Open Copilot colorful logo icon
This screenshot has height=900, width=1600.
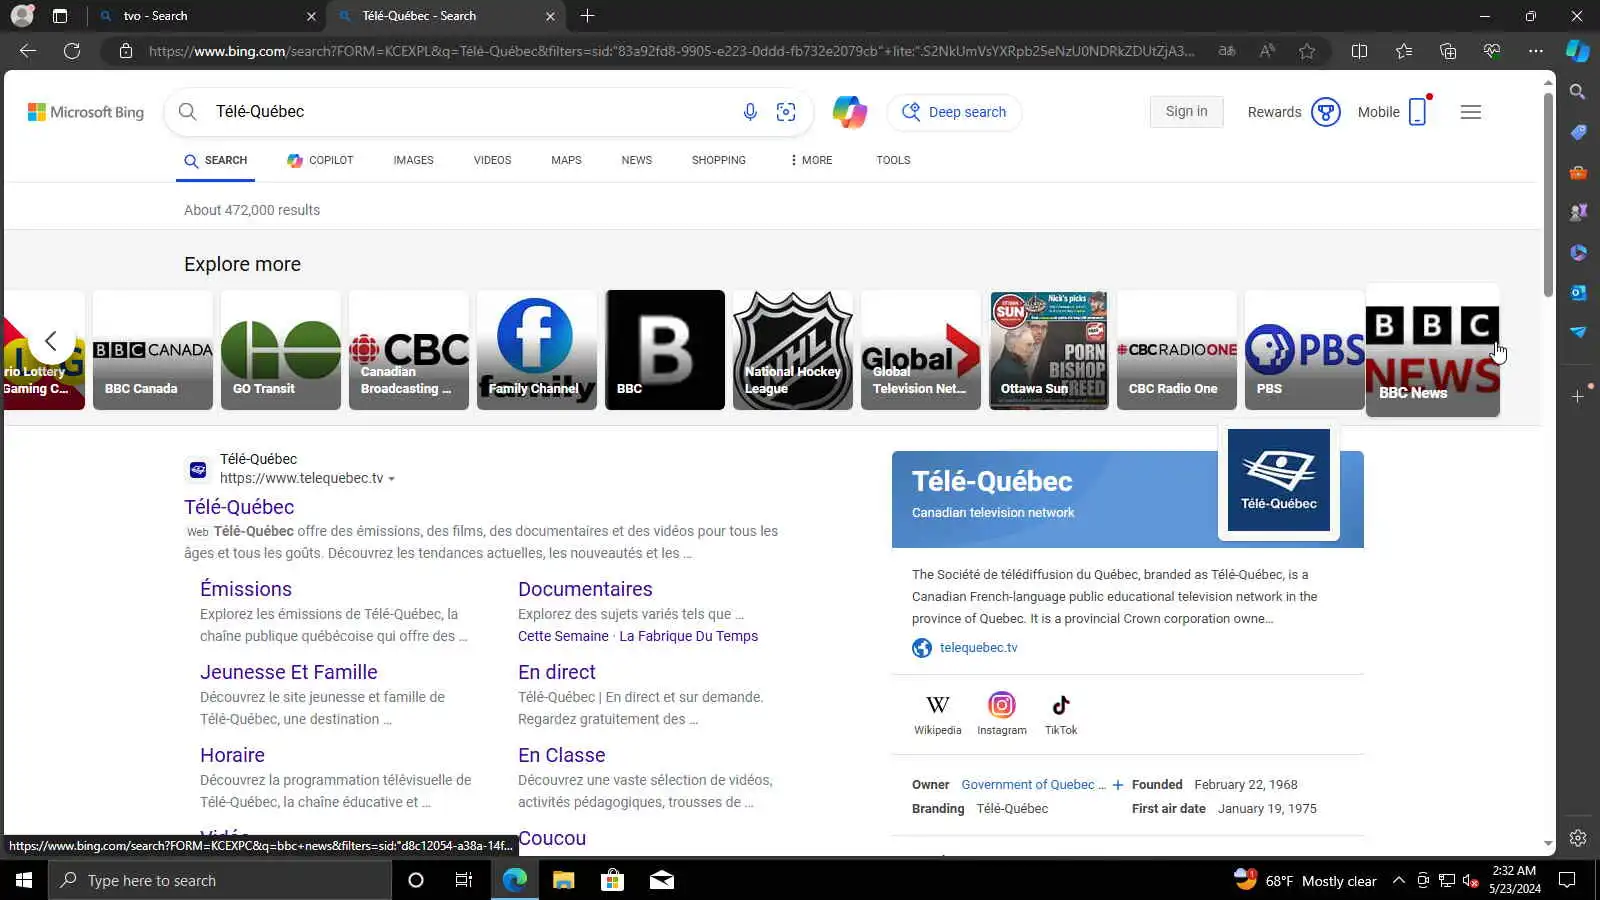click(x=850, y=112)
